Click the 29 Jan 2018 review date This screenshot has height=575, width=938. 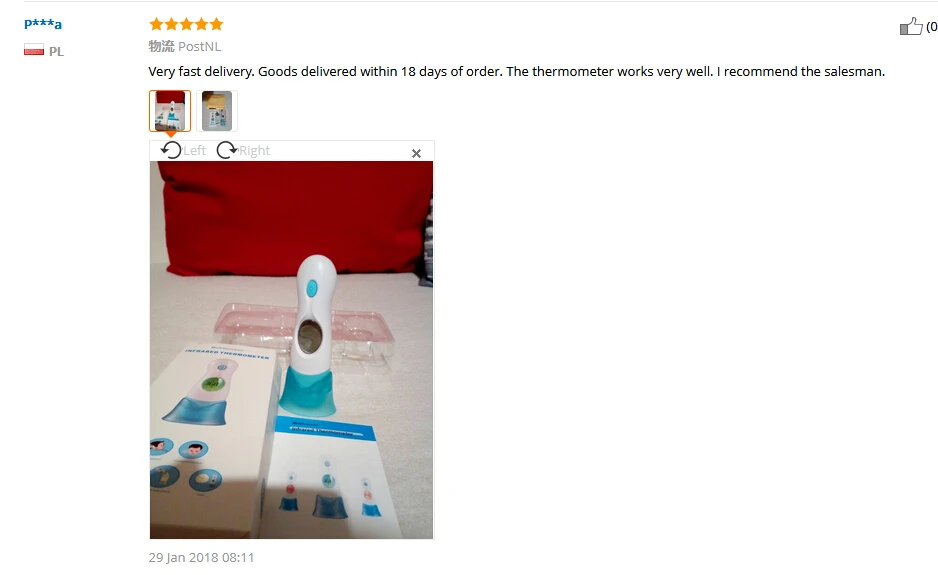(201, 557)
